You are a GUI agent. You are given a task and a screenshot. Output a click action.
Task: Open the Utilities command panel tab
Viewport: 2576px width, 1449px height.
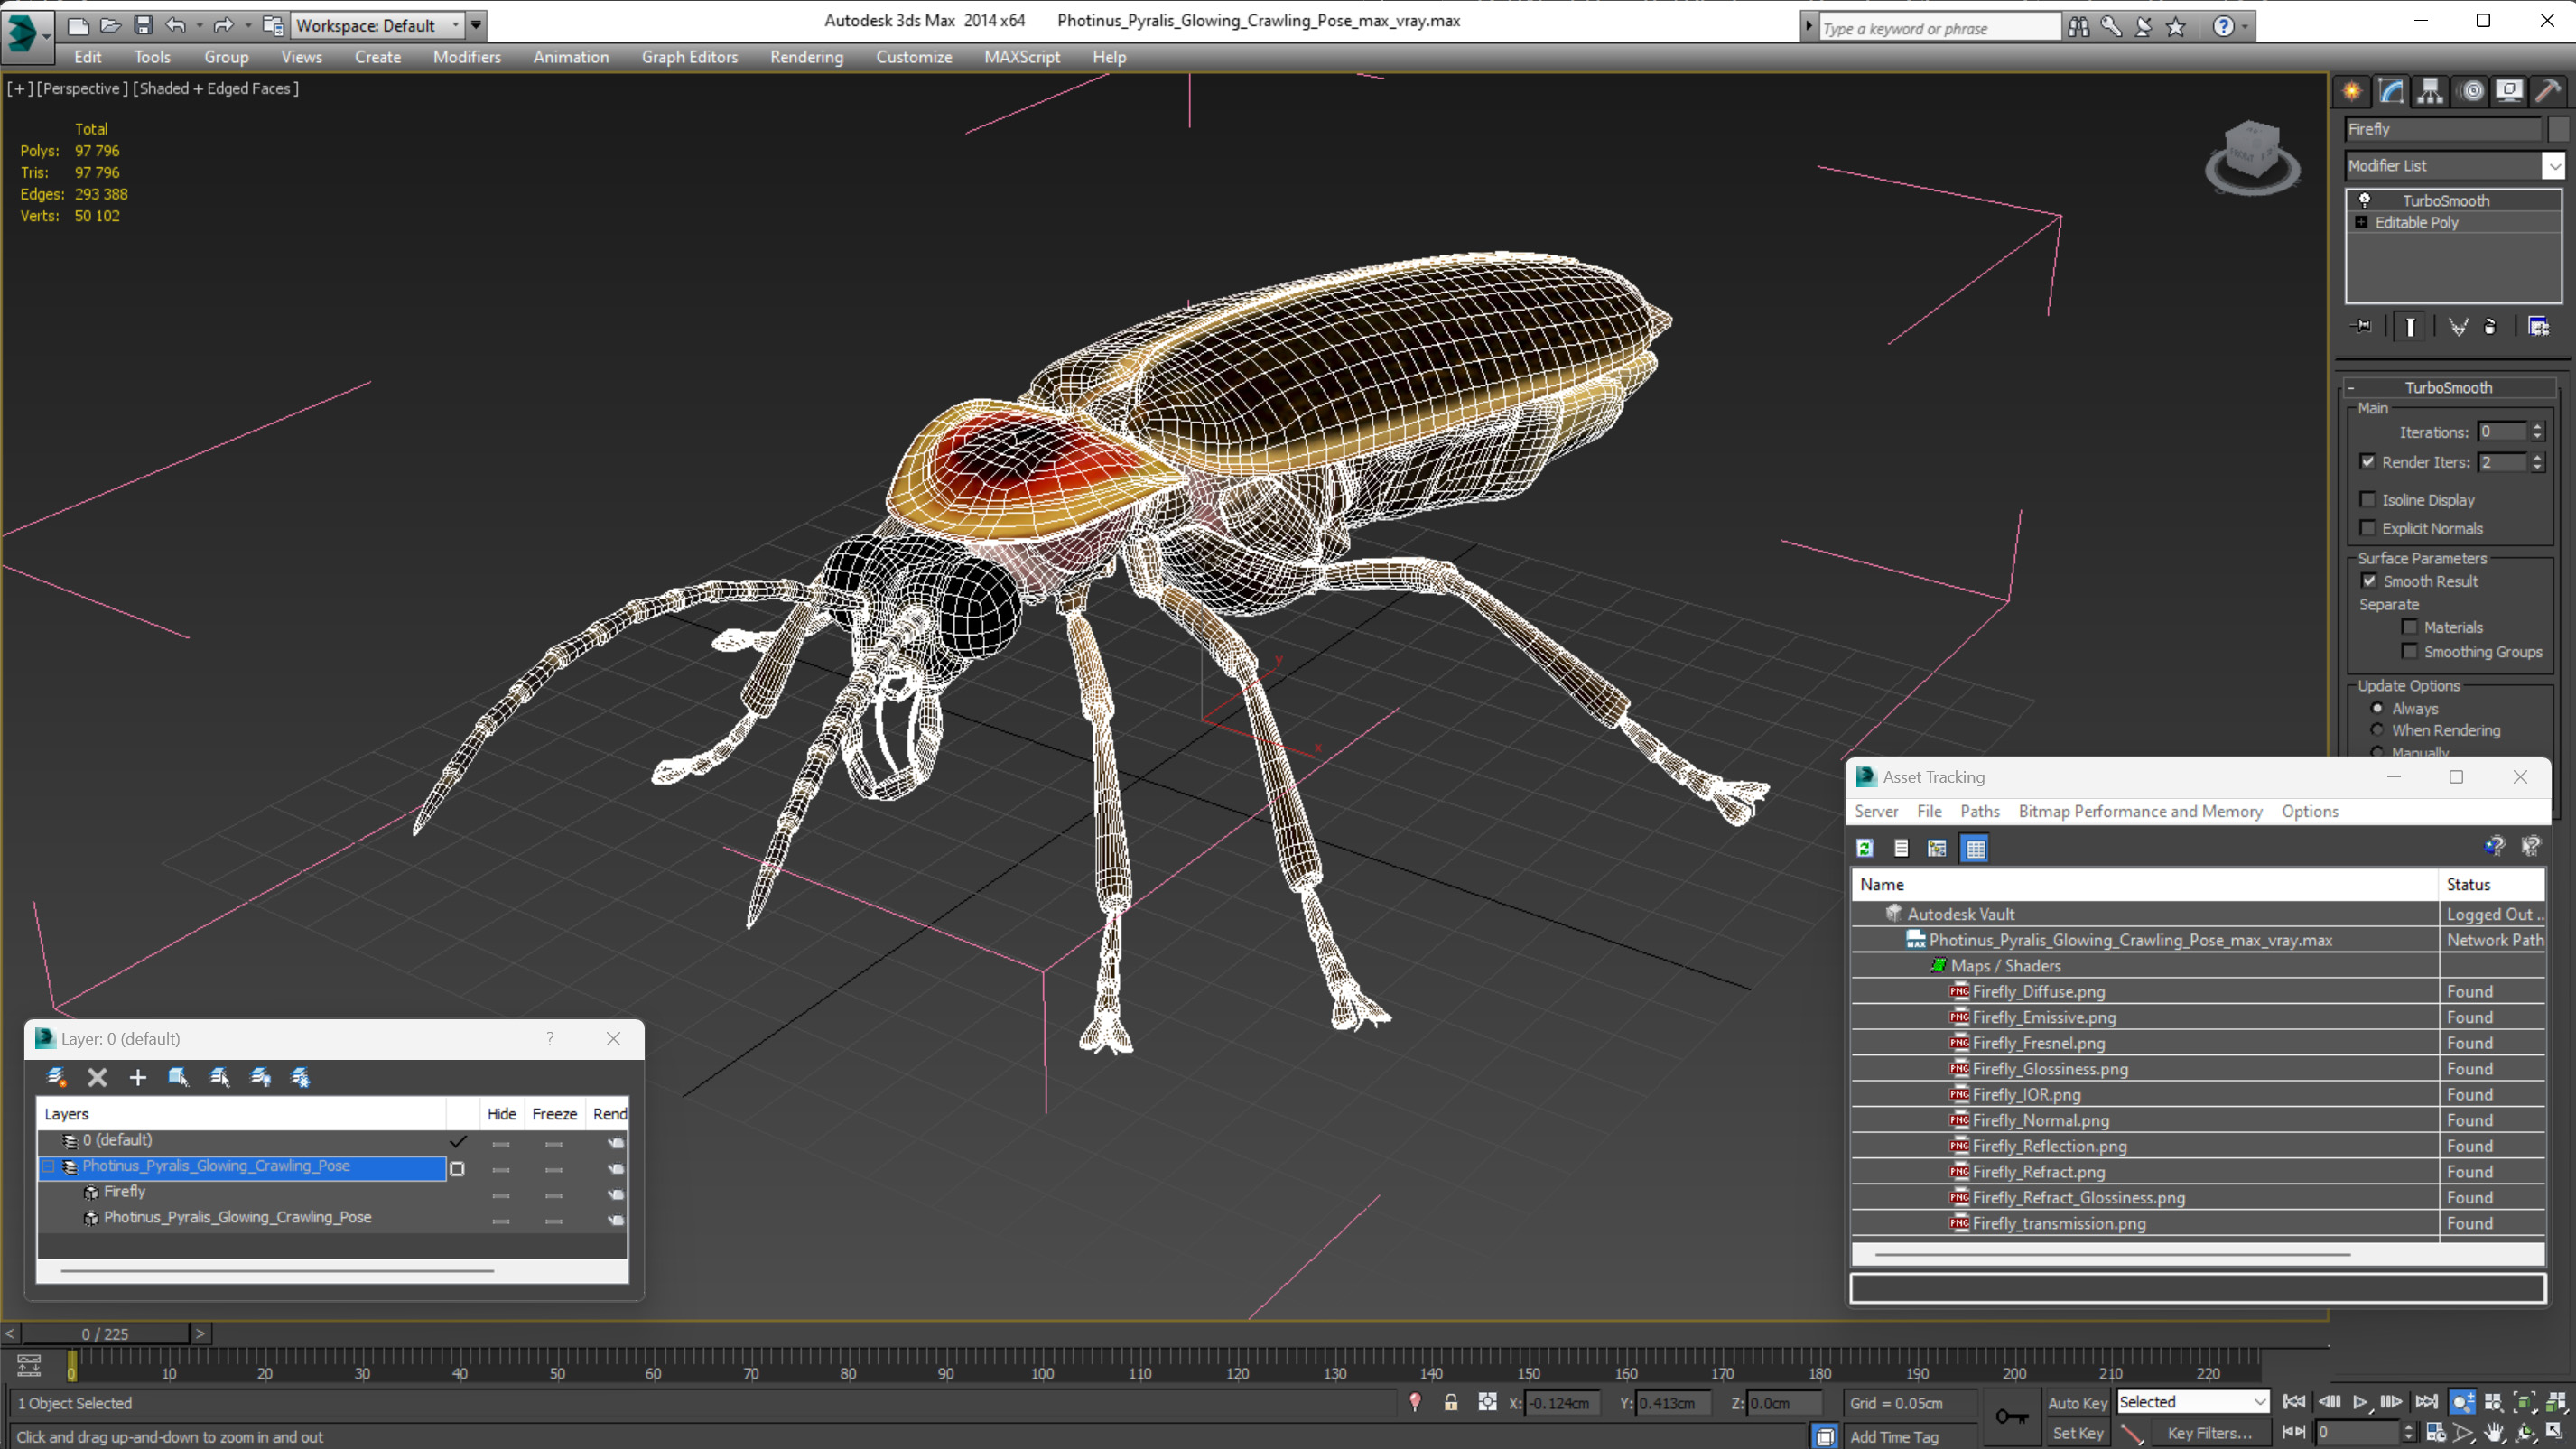(x=2548, y=91)
